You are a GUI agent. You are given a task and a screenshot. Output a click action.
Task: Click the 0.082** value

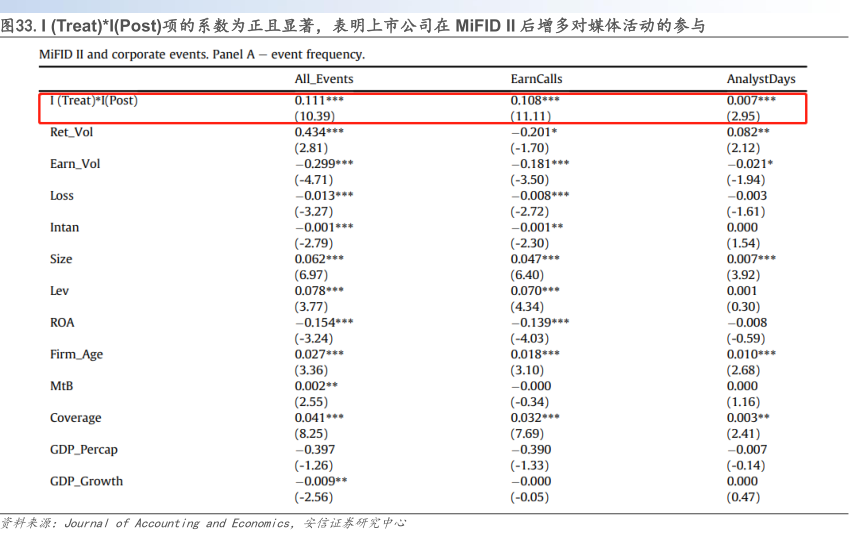[748, 132]
